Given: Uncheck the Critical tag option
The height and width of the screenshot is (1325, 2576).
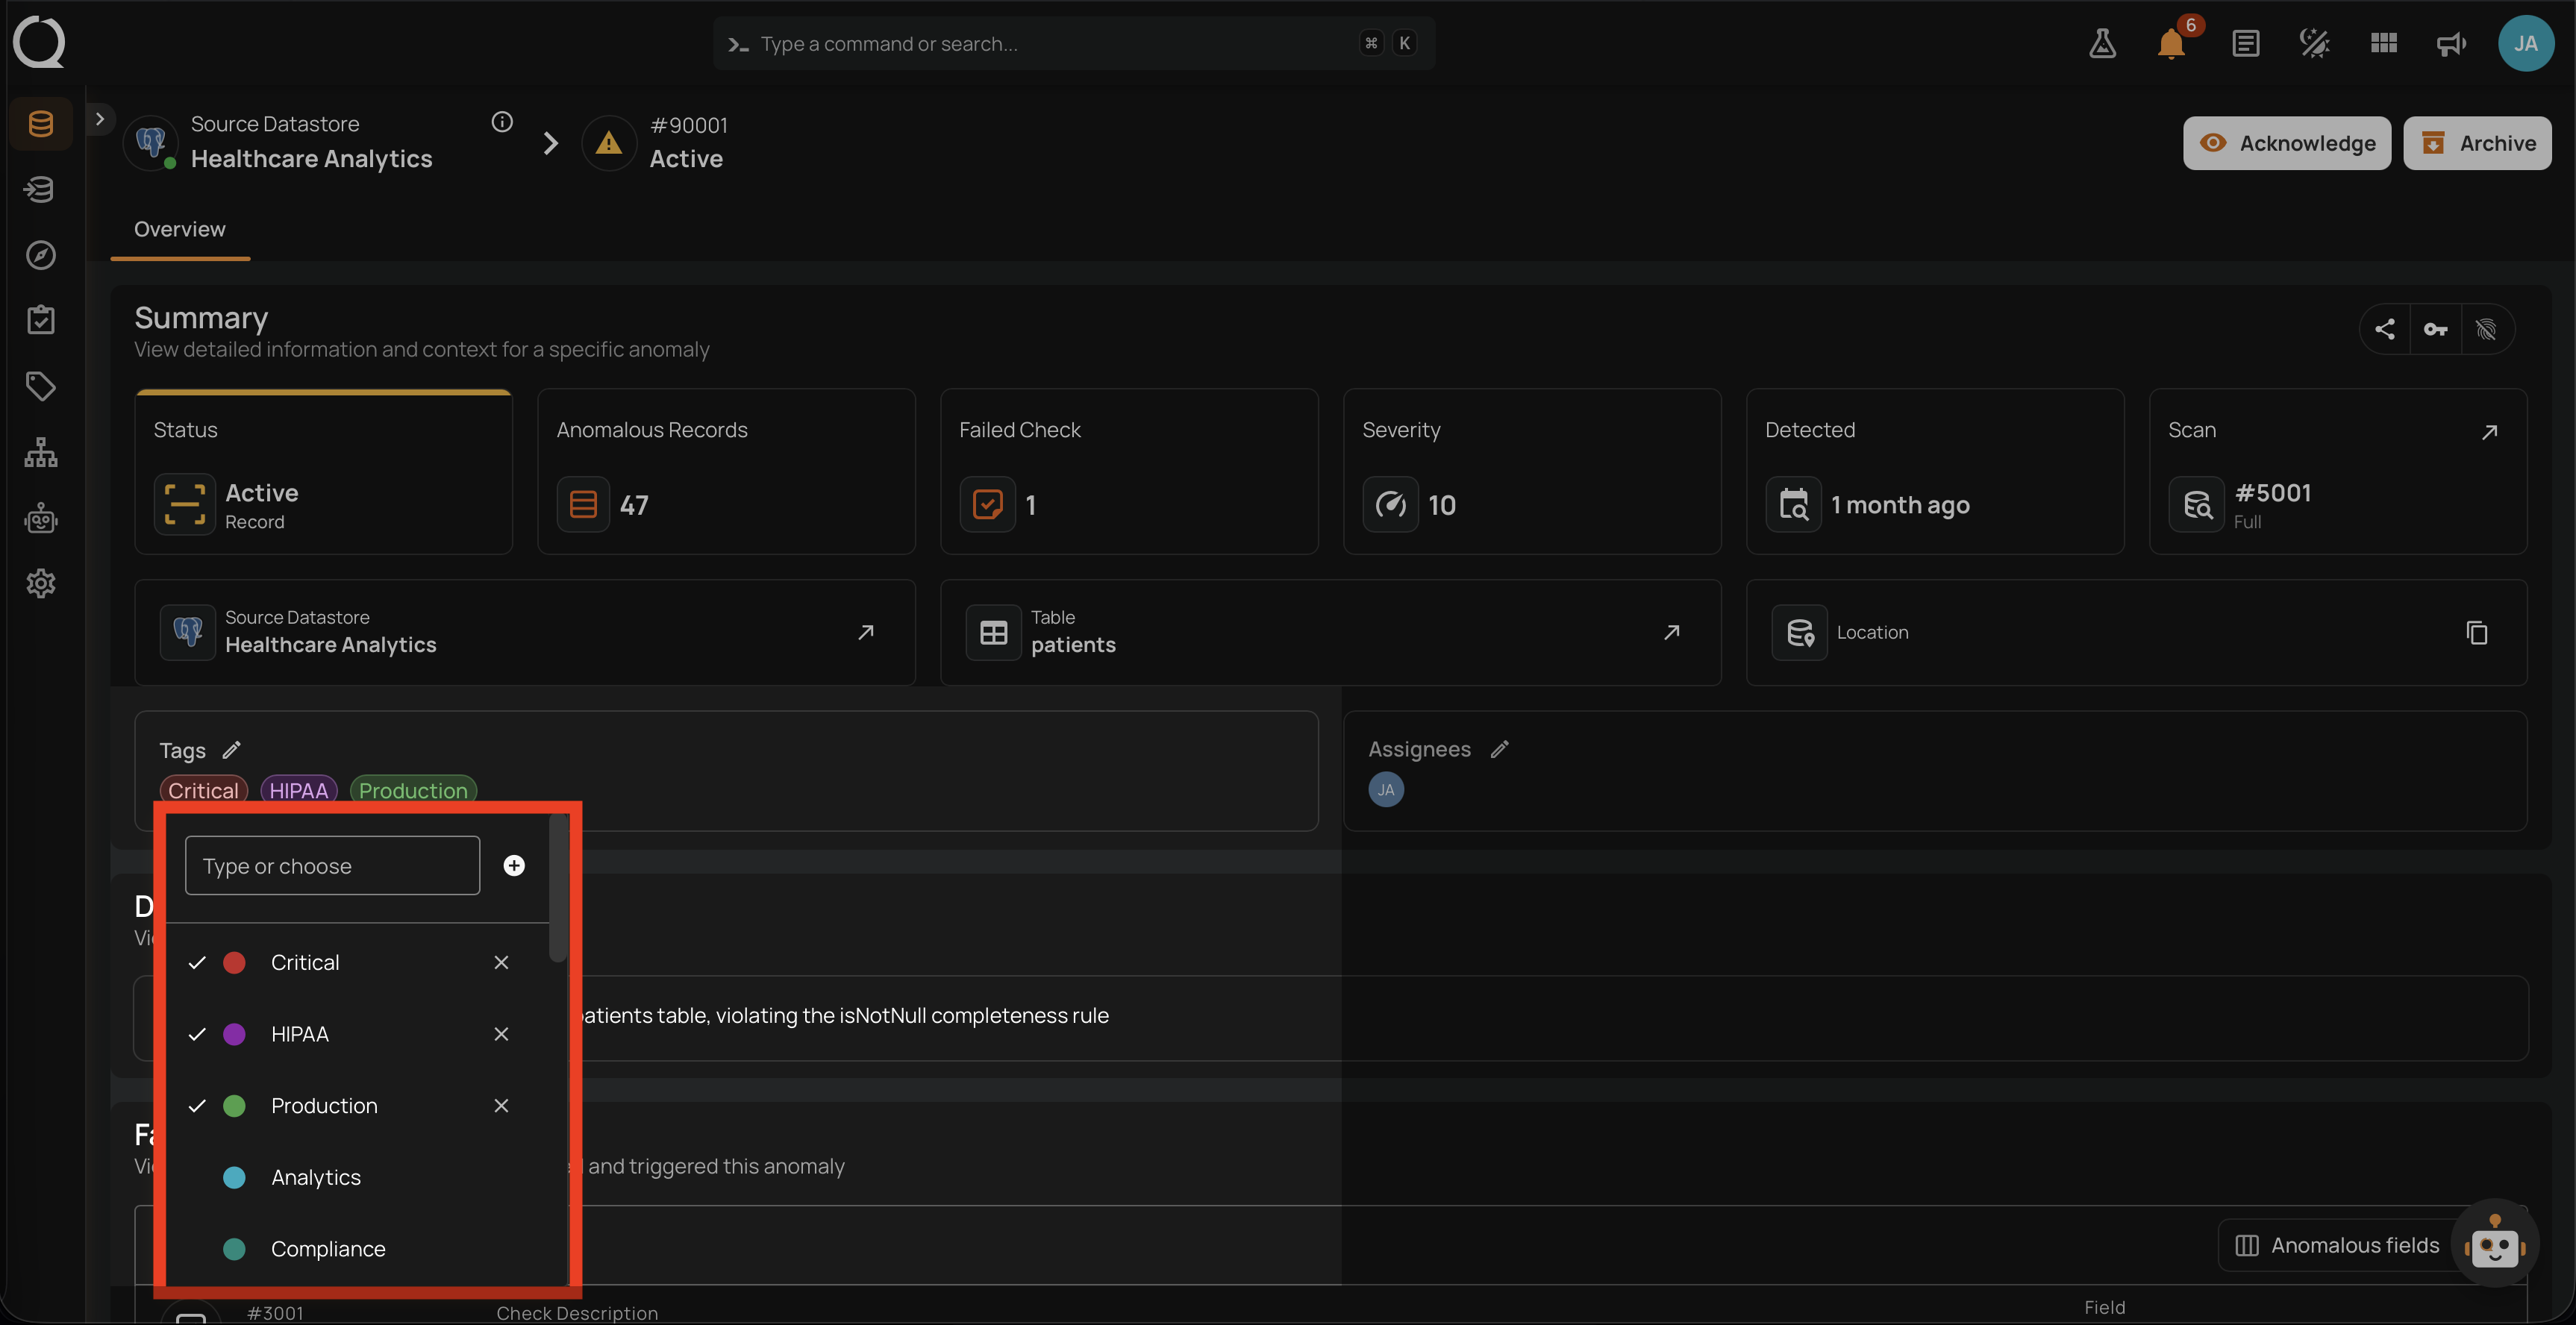Looking at the screenshot, I should click(x=197, y=963).
